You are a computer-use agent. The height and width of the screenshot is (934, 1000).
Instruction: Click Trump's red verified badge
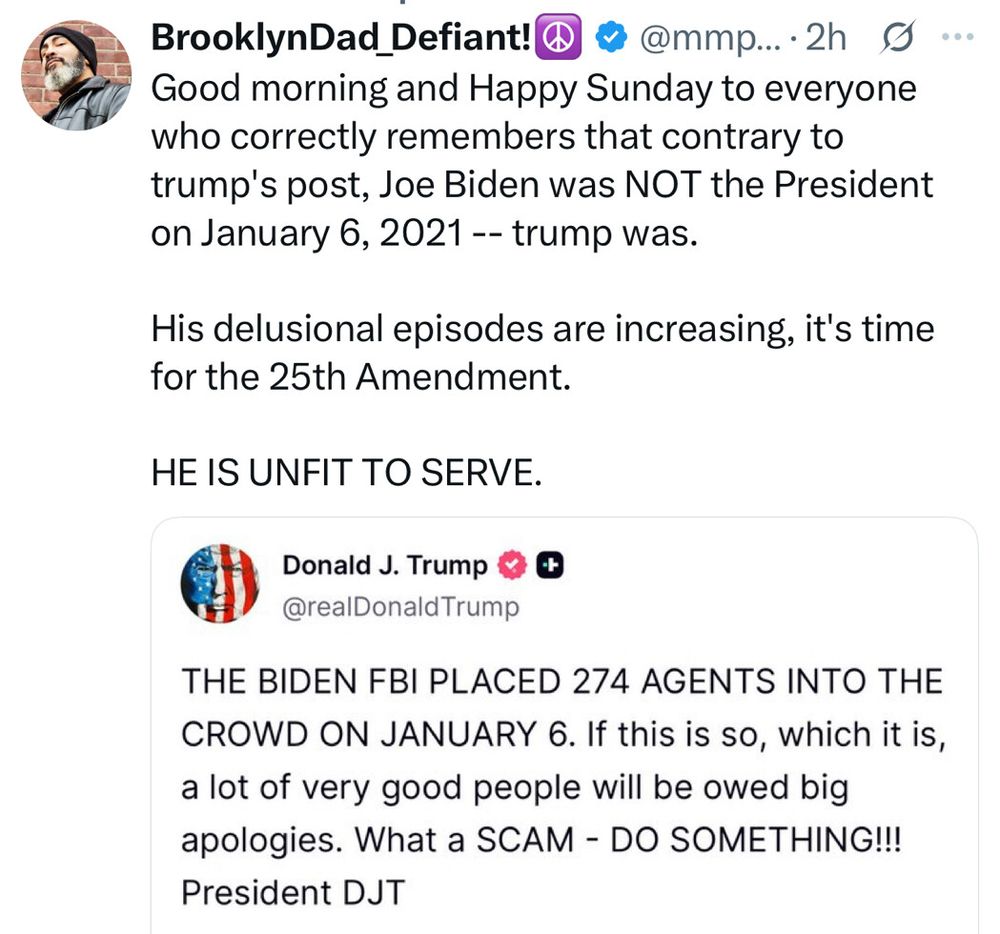click(x=511, y=566)
